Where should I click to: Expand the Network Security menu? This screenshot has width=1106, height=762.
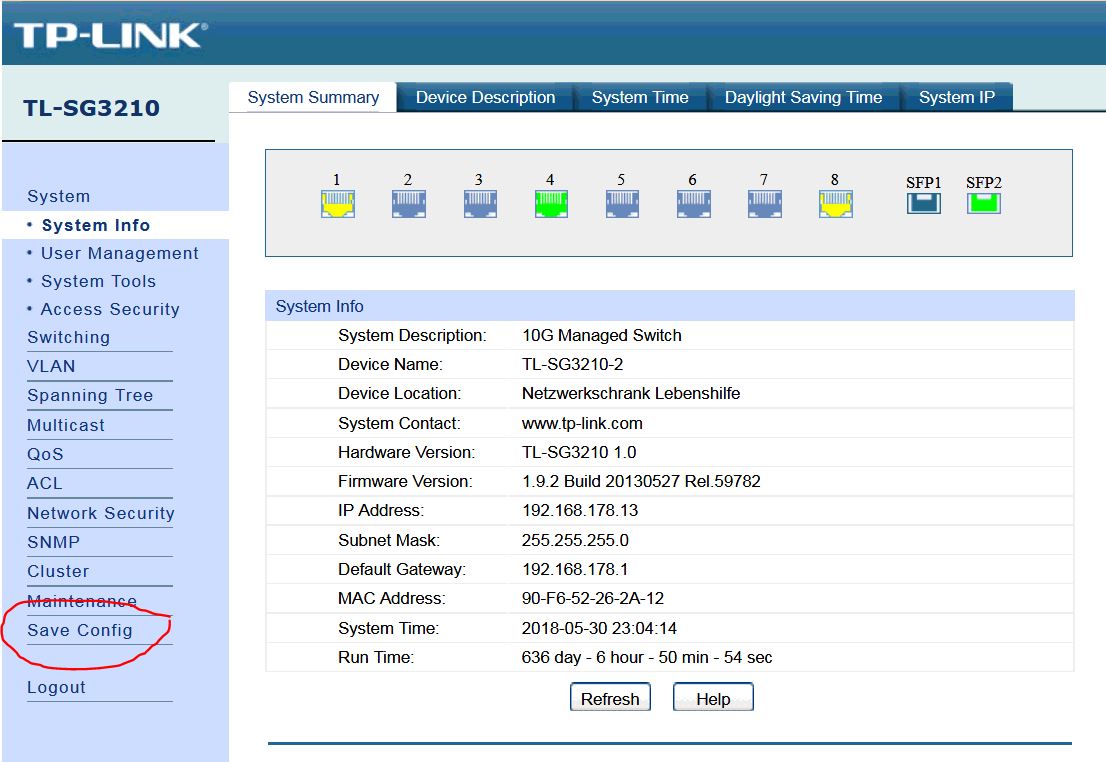[x=100, y=513]
